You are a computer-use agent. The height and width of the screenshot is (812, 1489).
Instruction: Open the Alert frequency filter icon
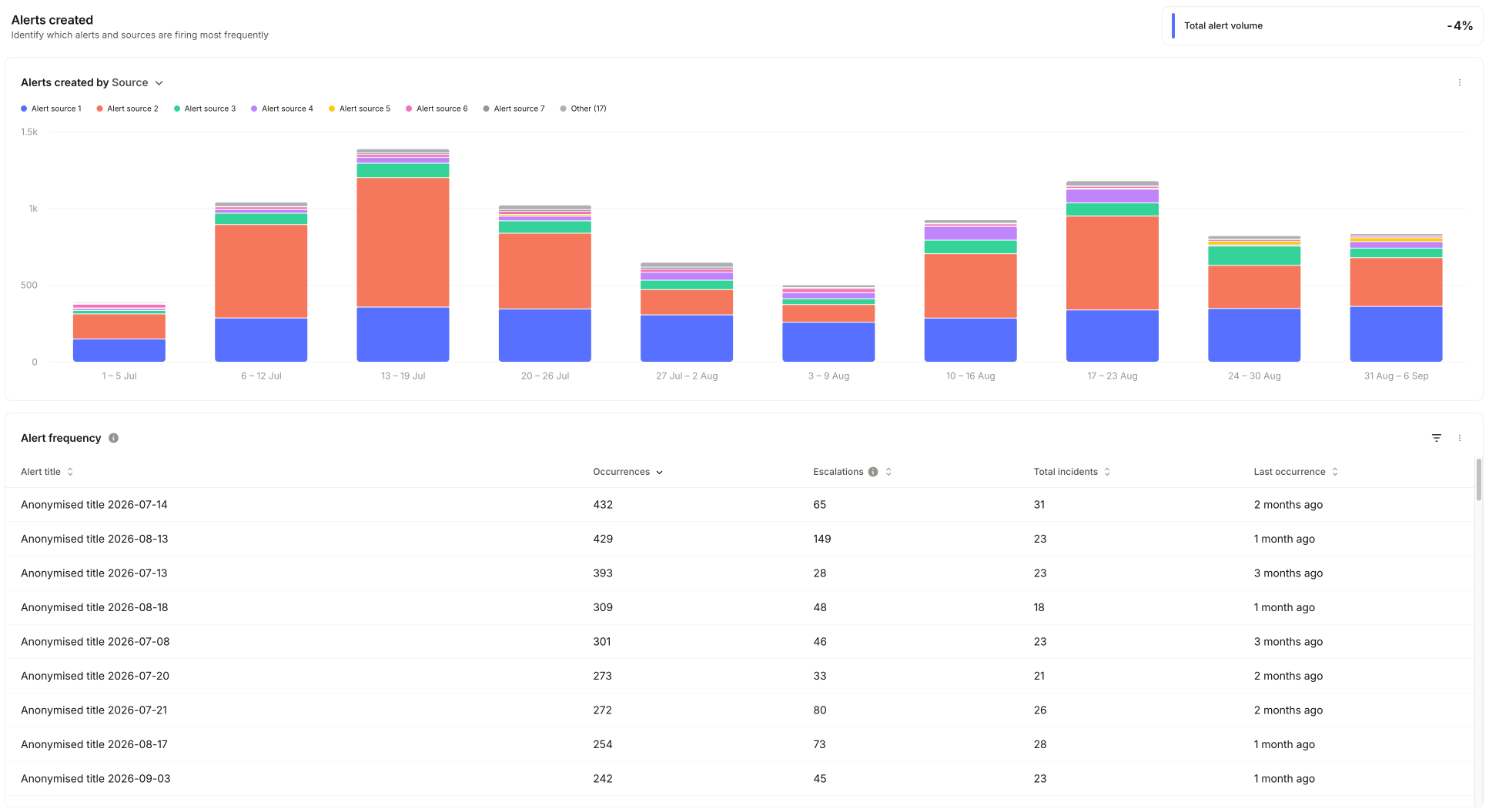click(1436, 438)
